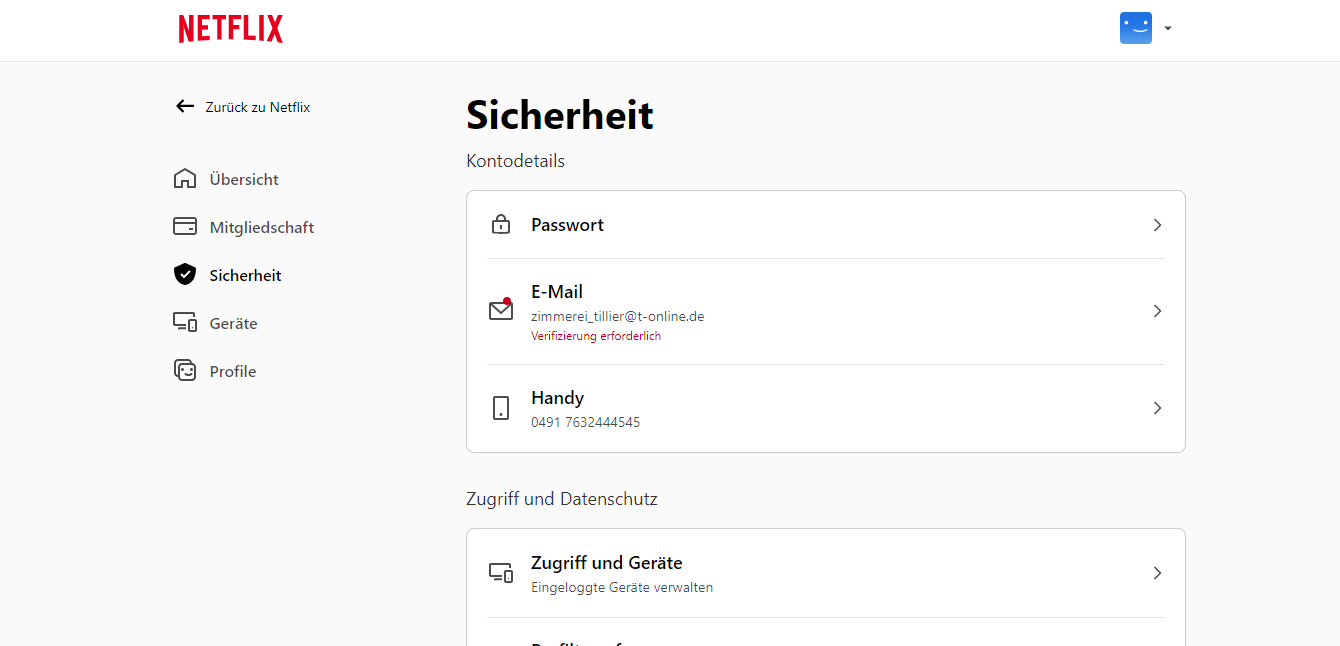Image resolution: width=1340 pixels, height=646 pixels.
Task: Open the profile dropdown arrow at top right
Action: (x=1168, y=28)
